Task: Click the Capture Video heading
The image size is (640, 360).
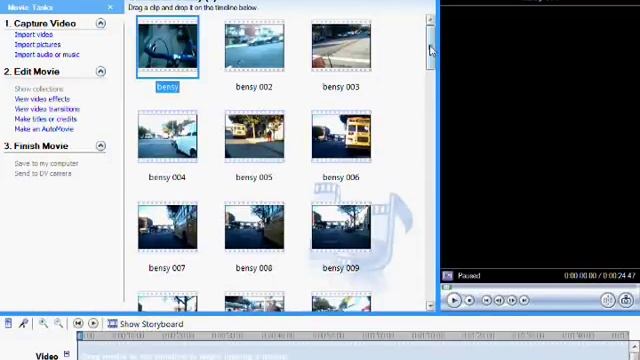Action: click(x=45, y=24)
